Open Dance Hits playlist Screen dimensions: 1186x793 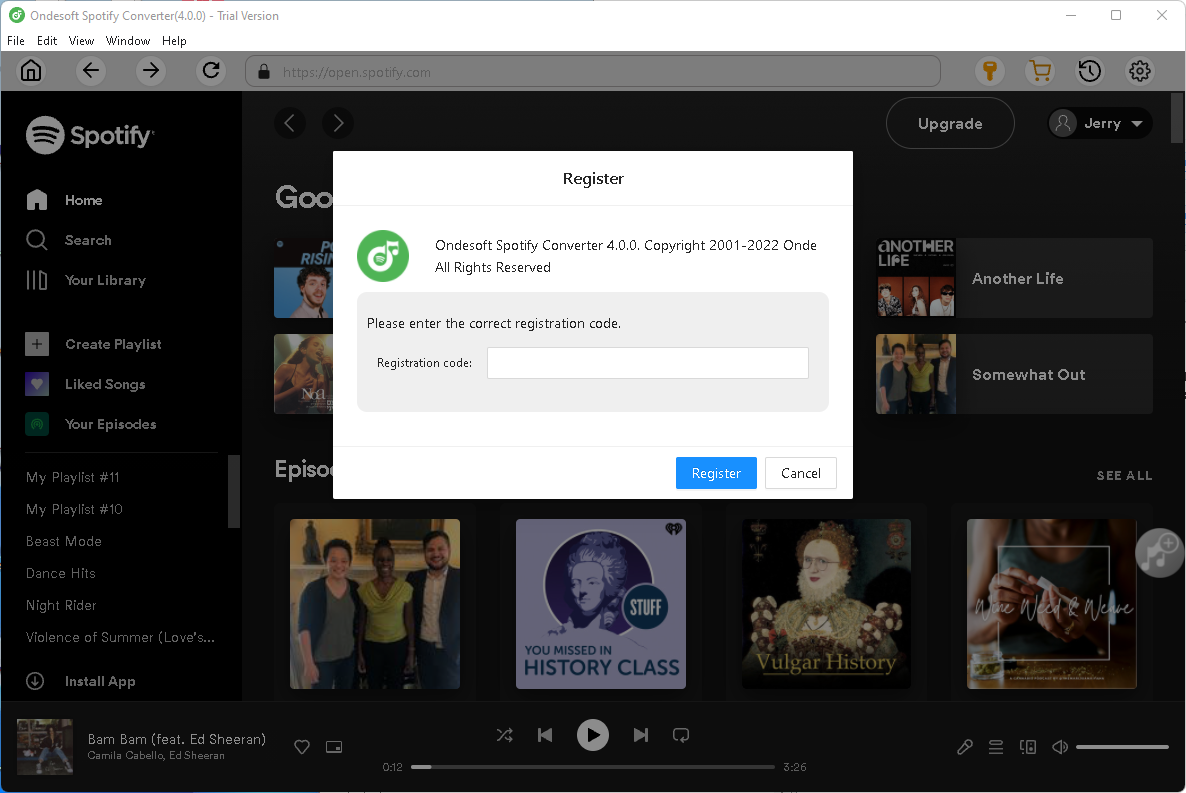coord(61,573)
